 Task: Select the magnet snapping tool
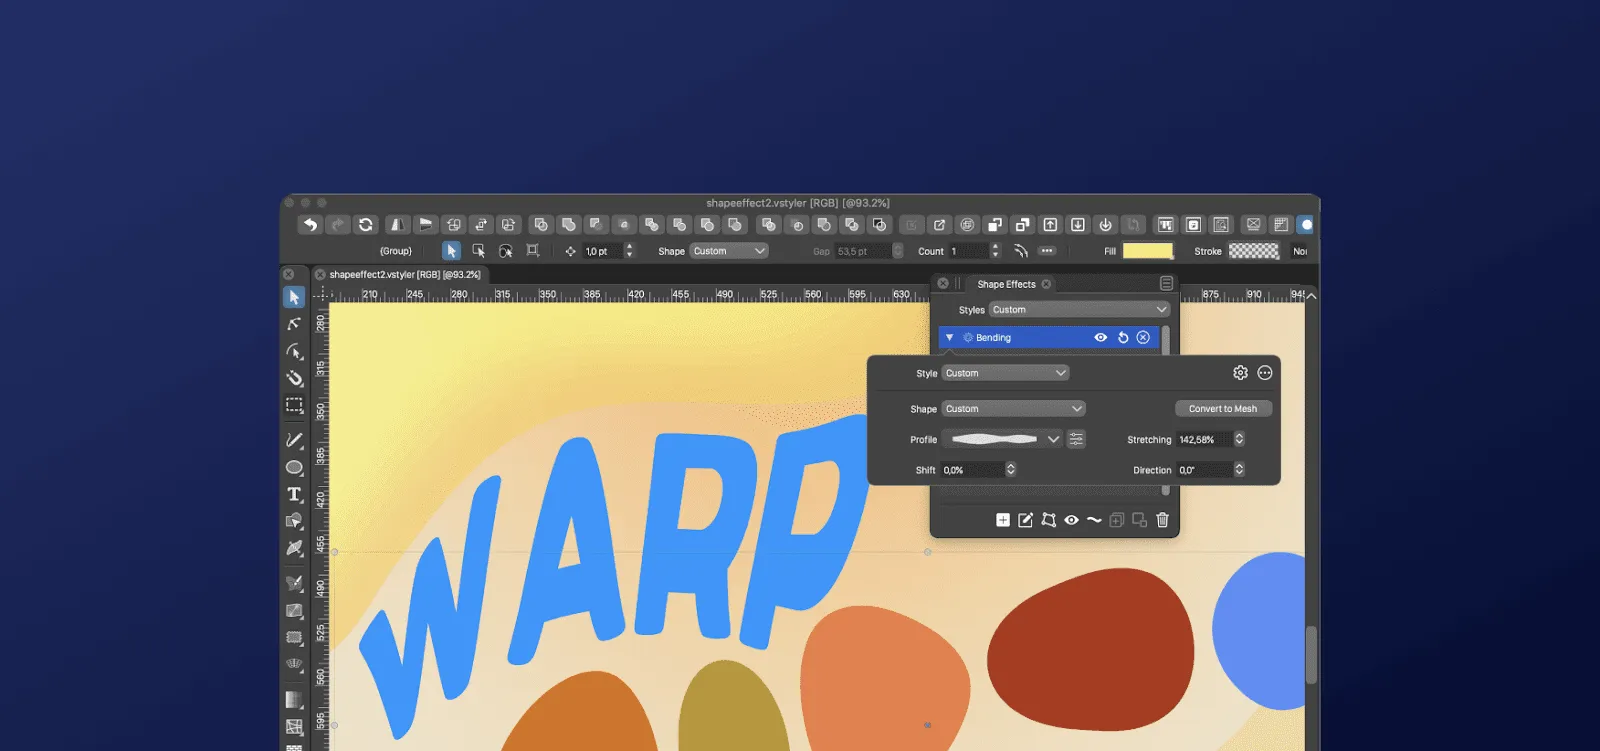pyautogui.click(x=294, y=378)
